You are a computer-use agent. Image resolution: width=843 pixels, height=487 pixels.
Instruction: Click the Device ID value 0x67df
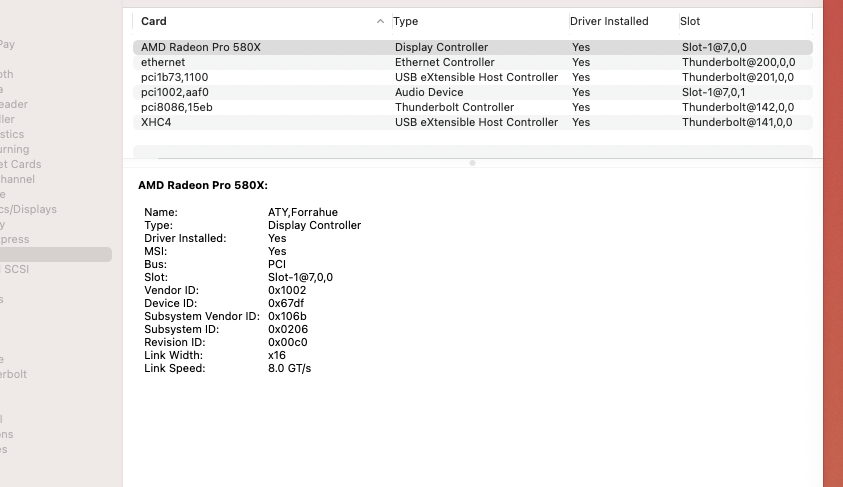tap(286, 303)
